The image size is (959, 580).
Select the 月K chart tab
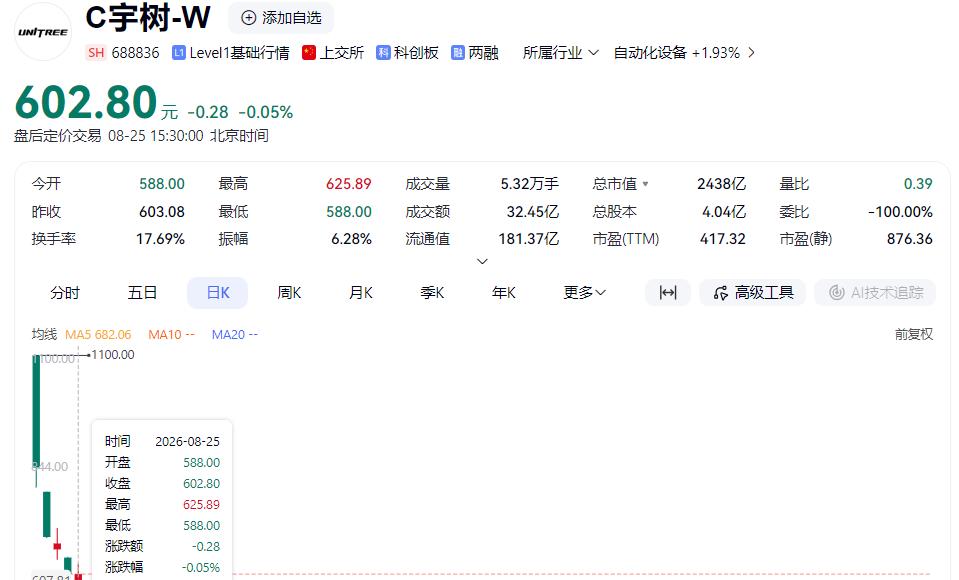point(361,292)
